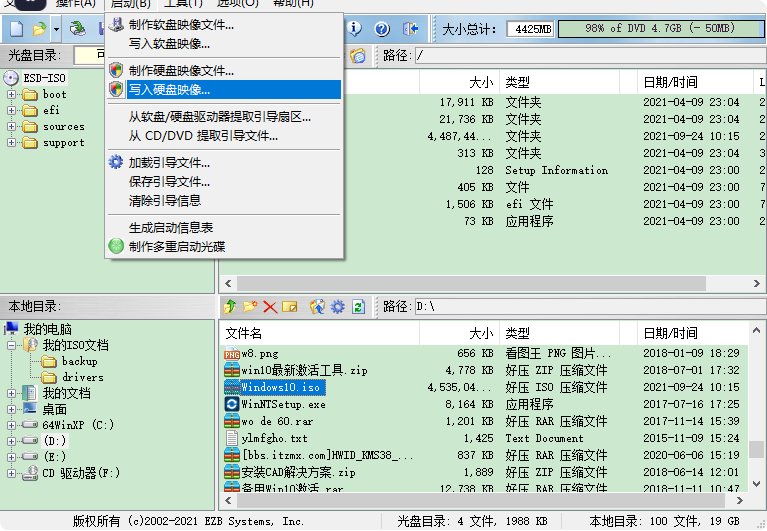The width and height of the screenshot is (767, 531).
Task: Click the red X delete icon
Action: [x=270, y=306]
